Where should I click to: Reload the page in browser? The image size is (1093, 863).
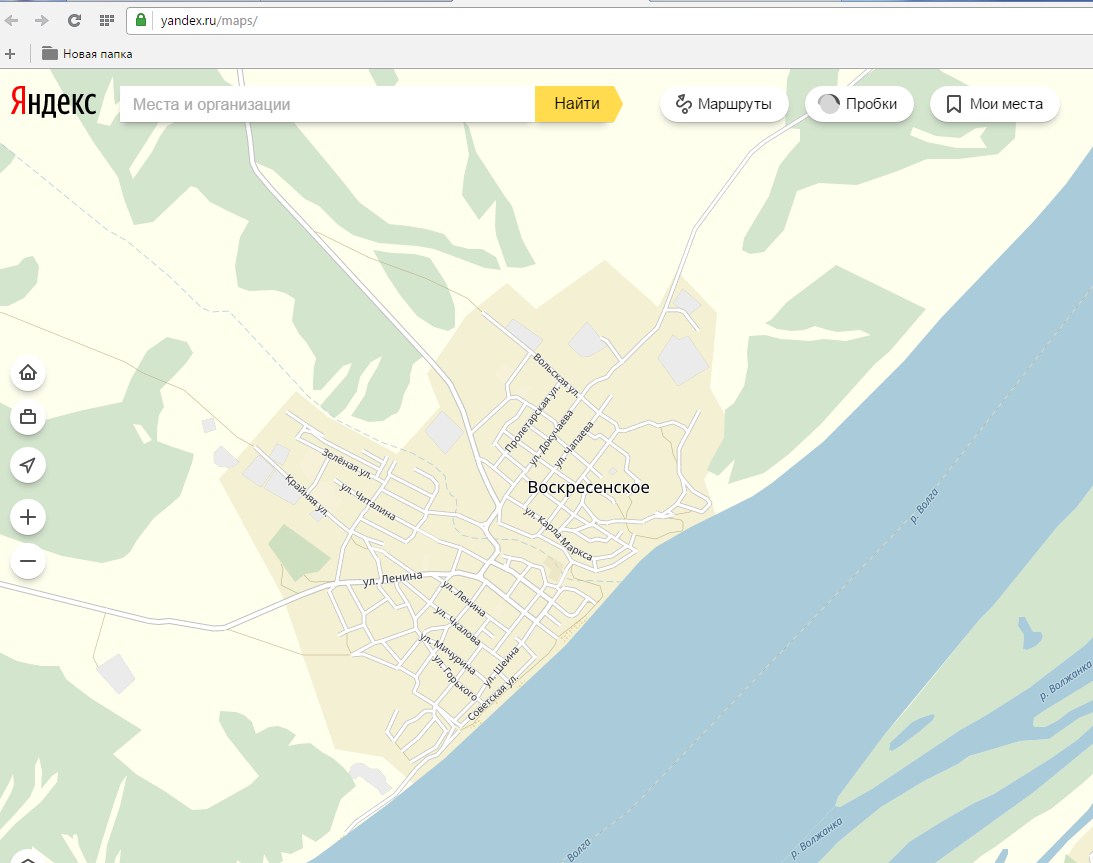tap(73, 20)
